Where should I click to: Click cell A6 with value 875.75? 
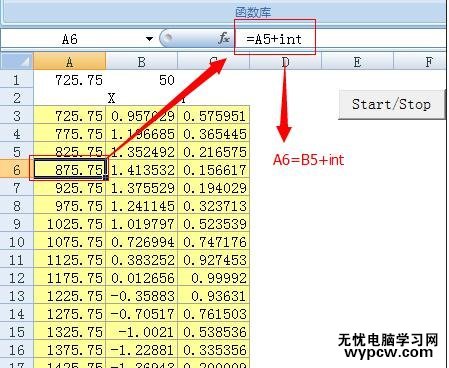(x=70, y=169)
